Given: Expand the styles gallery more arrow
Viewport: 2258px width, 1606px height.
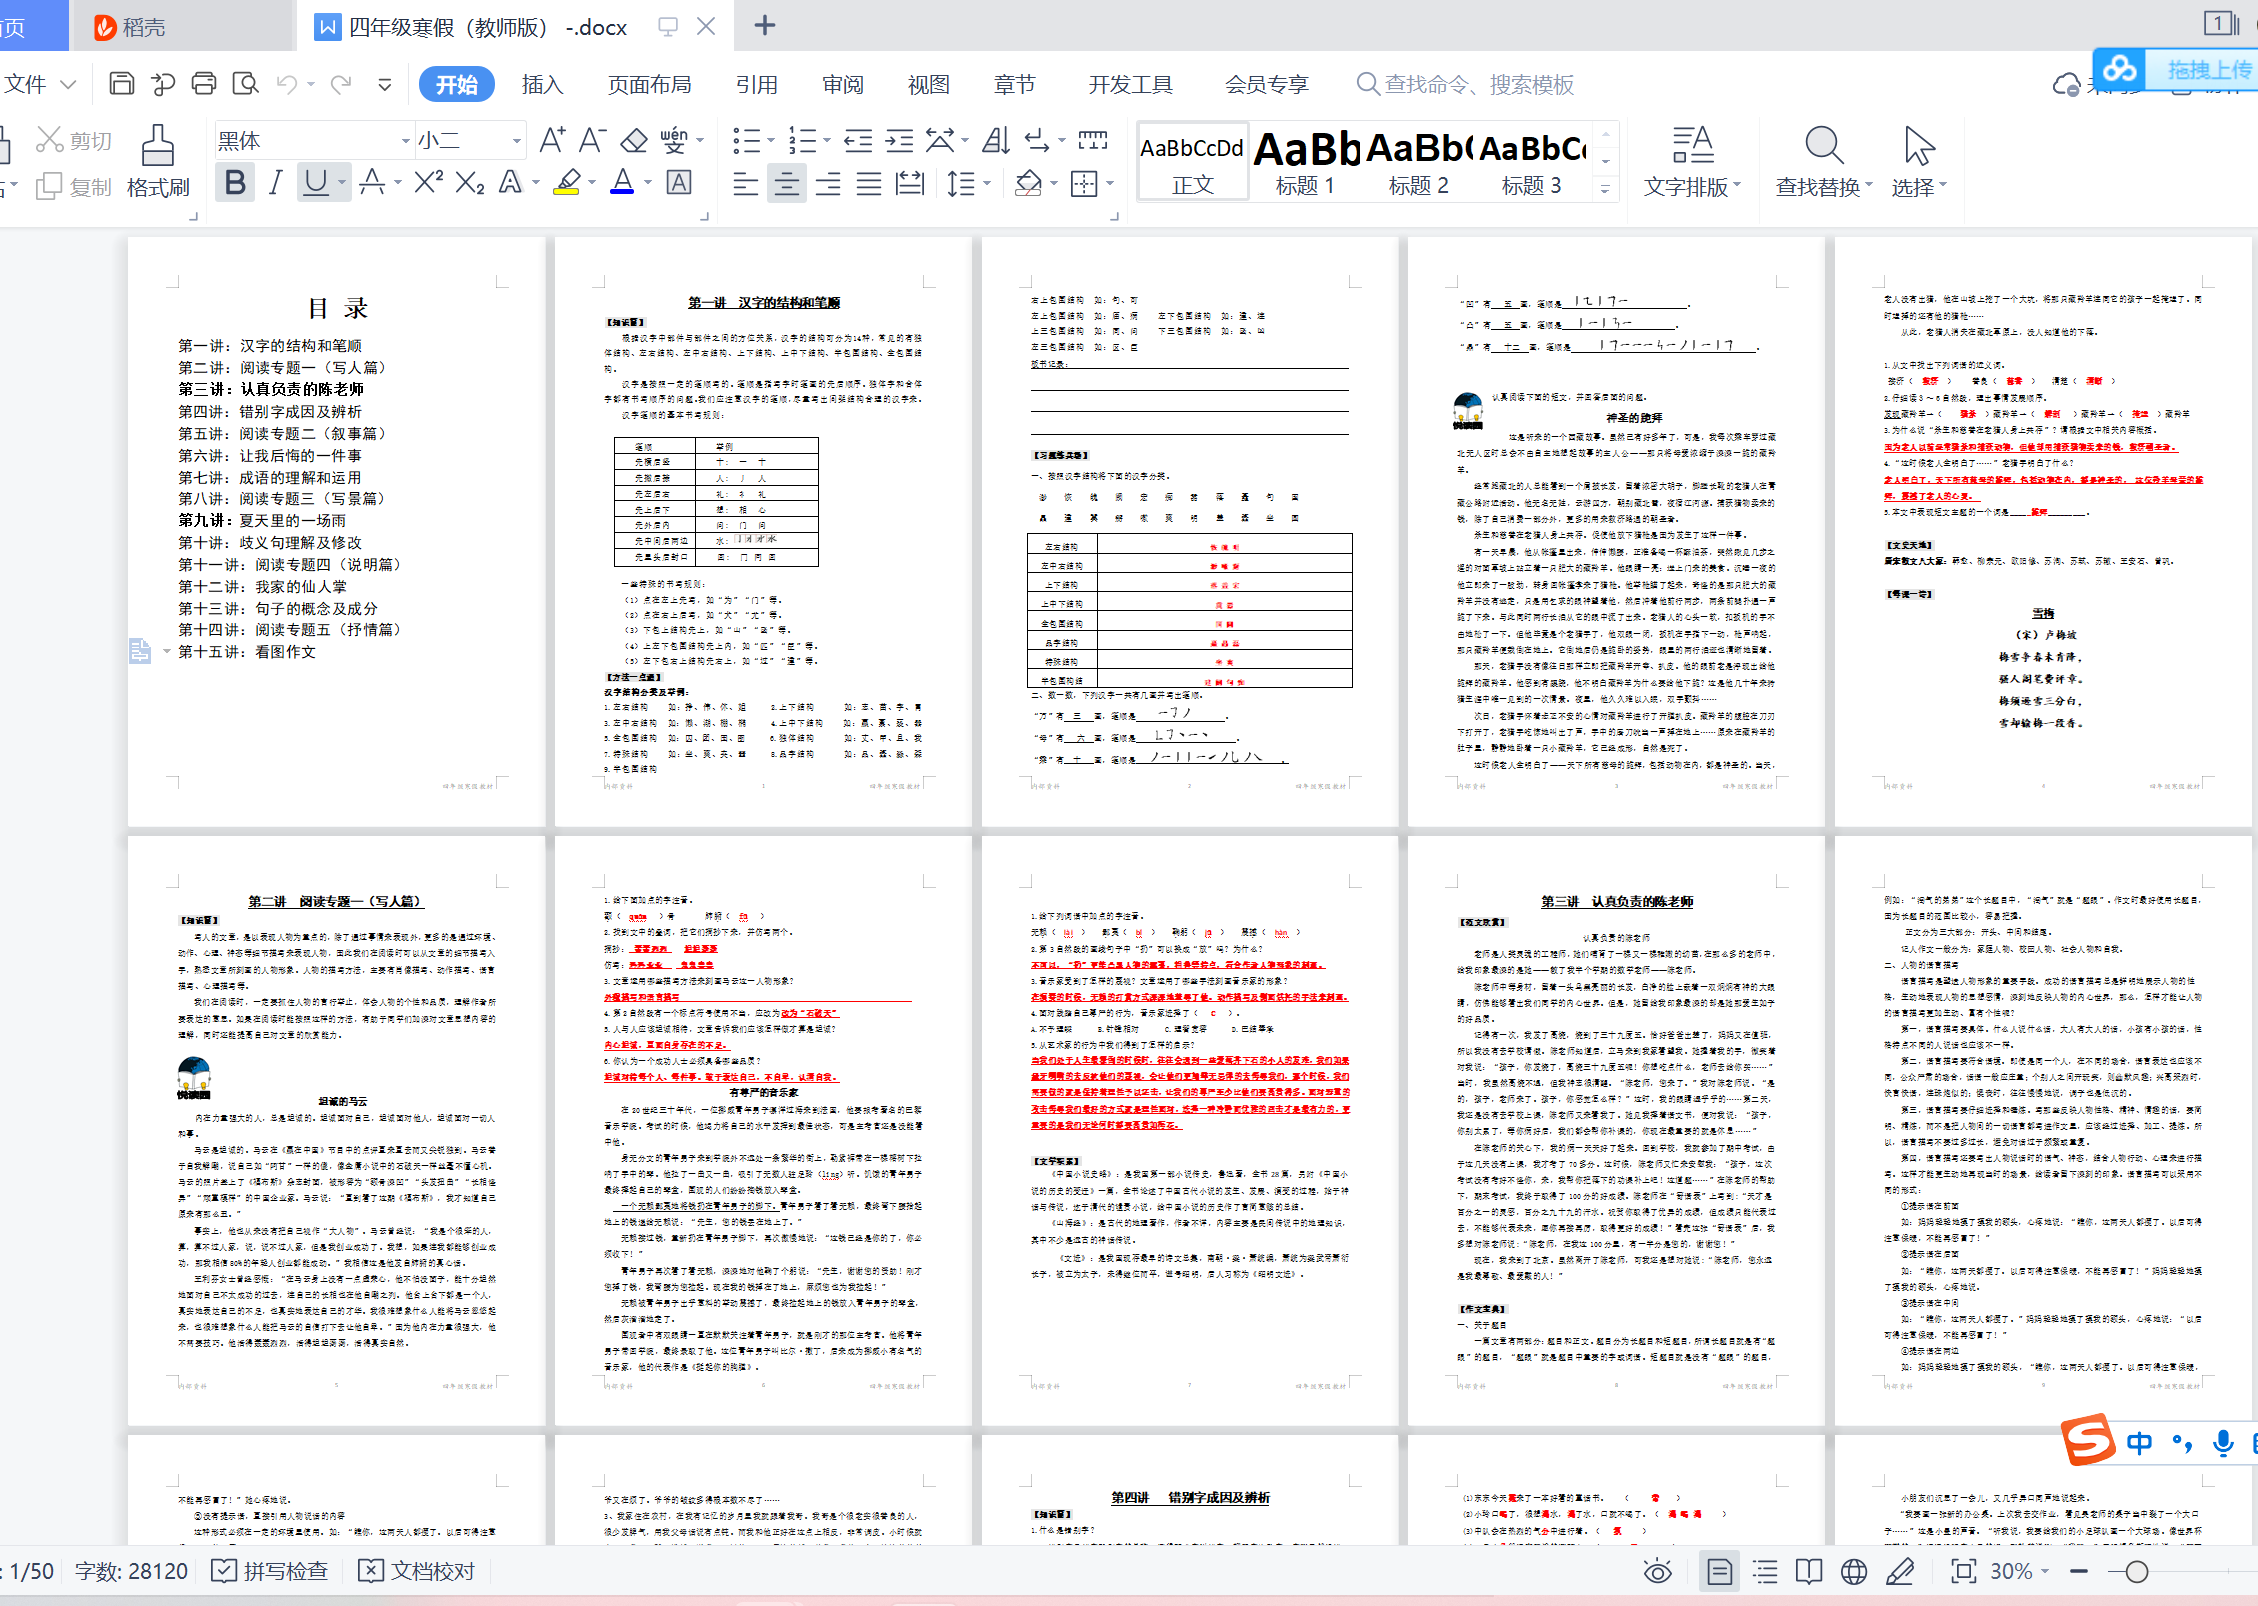Looking at the screenshot, I should click(x=1605, y=187).
